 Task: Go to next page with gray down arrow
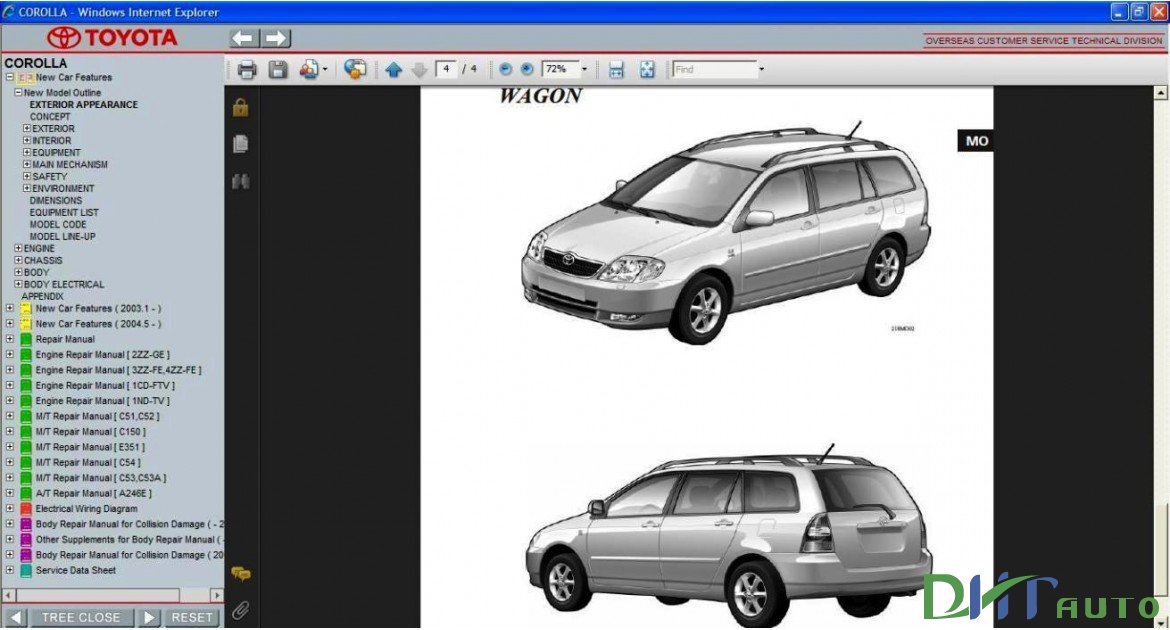pos(419,70)
